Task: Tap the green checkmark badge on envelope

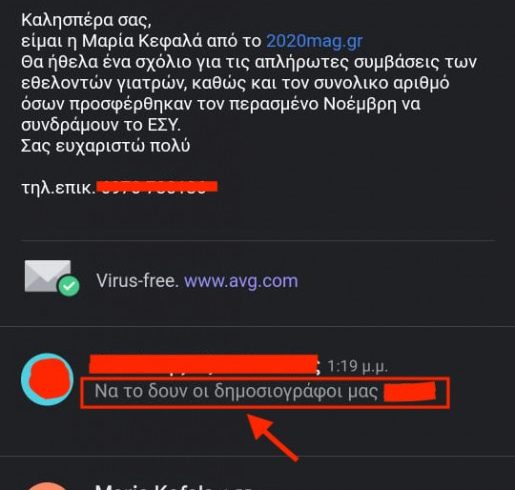Action: click(69, 286)
